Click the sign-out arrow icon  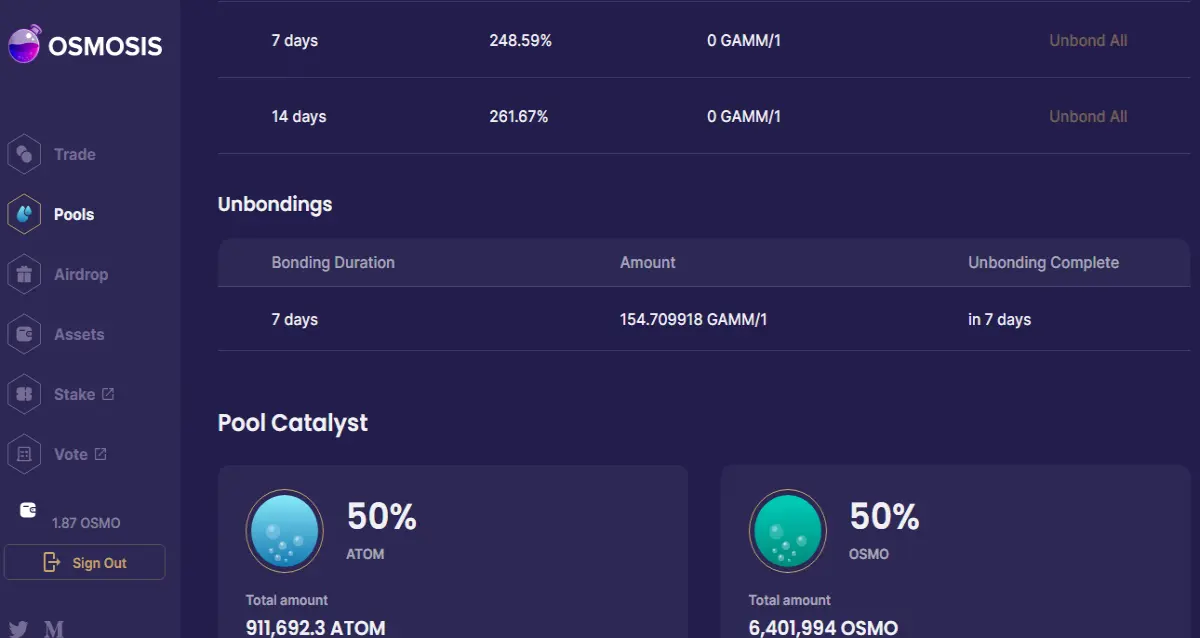(x=52, y=562)
